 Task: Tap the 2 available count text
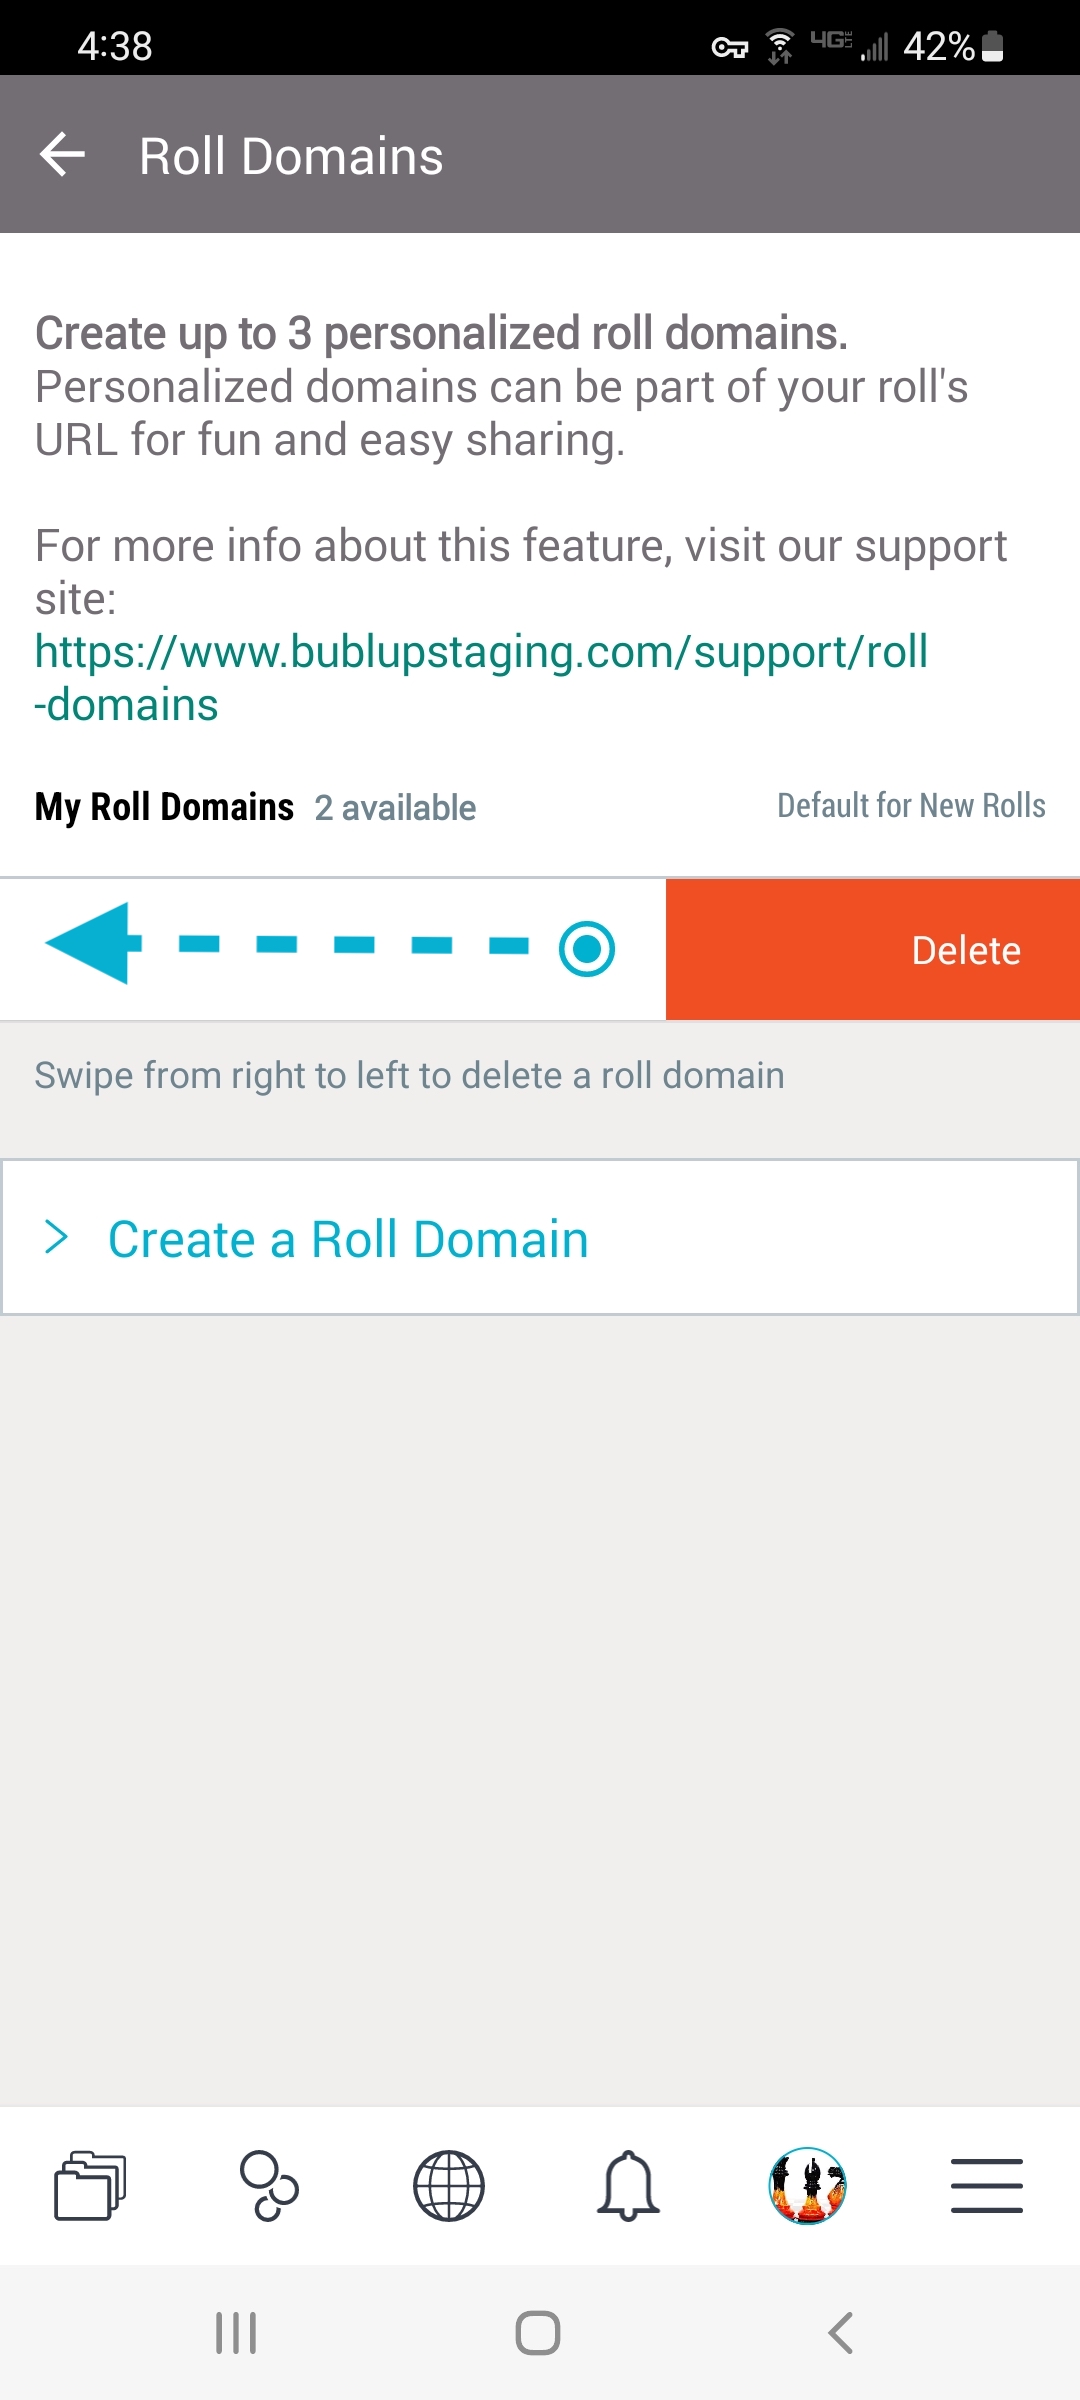click(x=395, y=807)
